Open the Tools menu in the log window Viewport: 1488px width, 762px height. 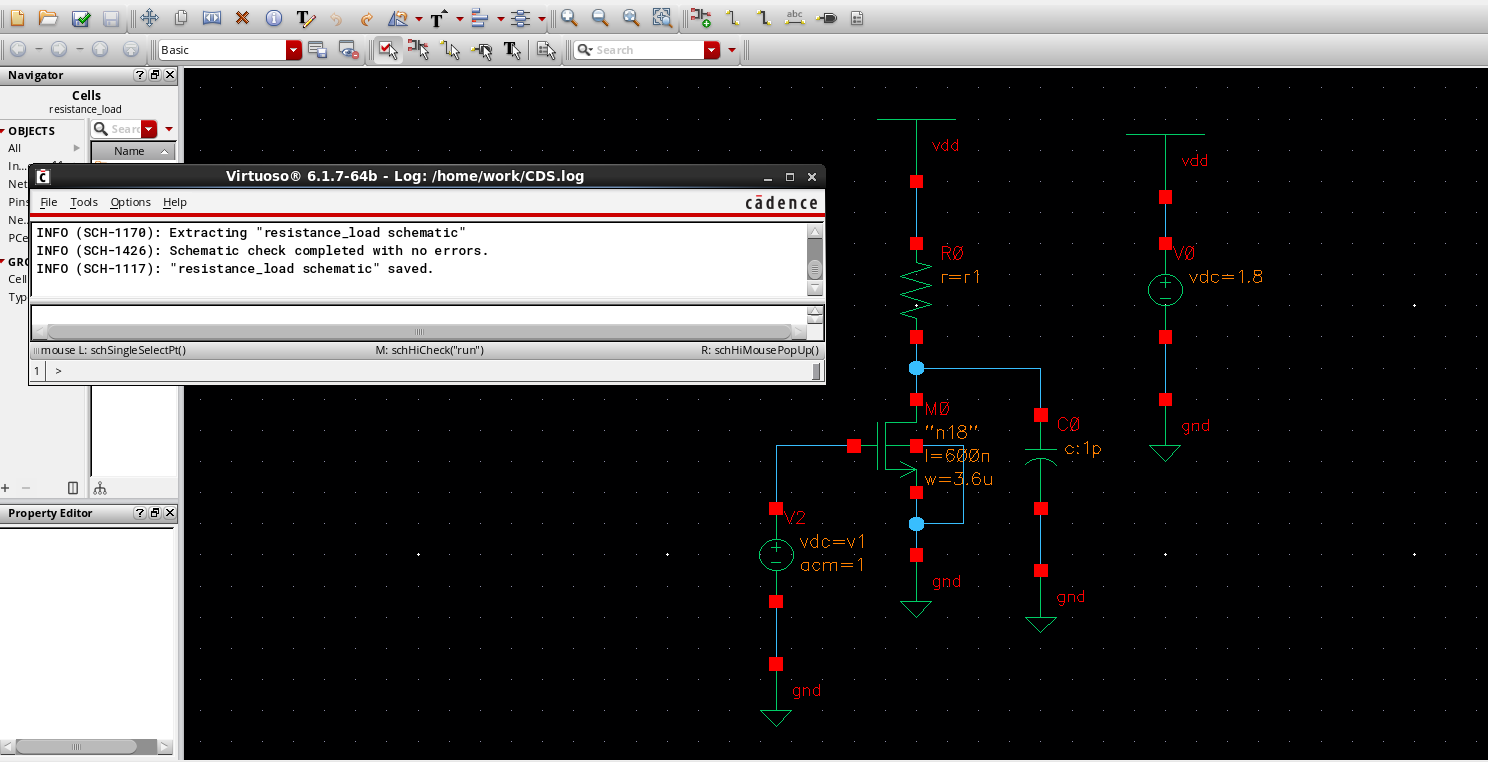[x=84, y=202]
